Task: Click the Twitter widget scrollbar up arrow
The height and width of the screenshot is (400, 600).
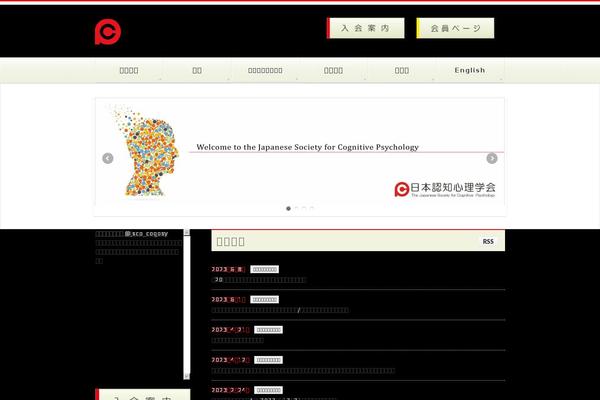Action: click(x=187, y=232)
